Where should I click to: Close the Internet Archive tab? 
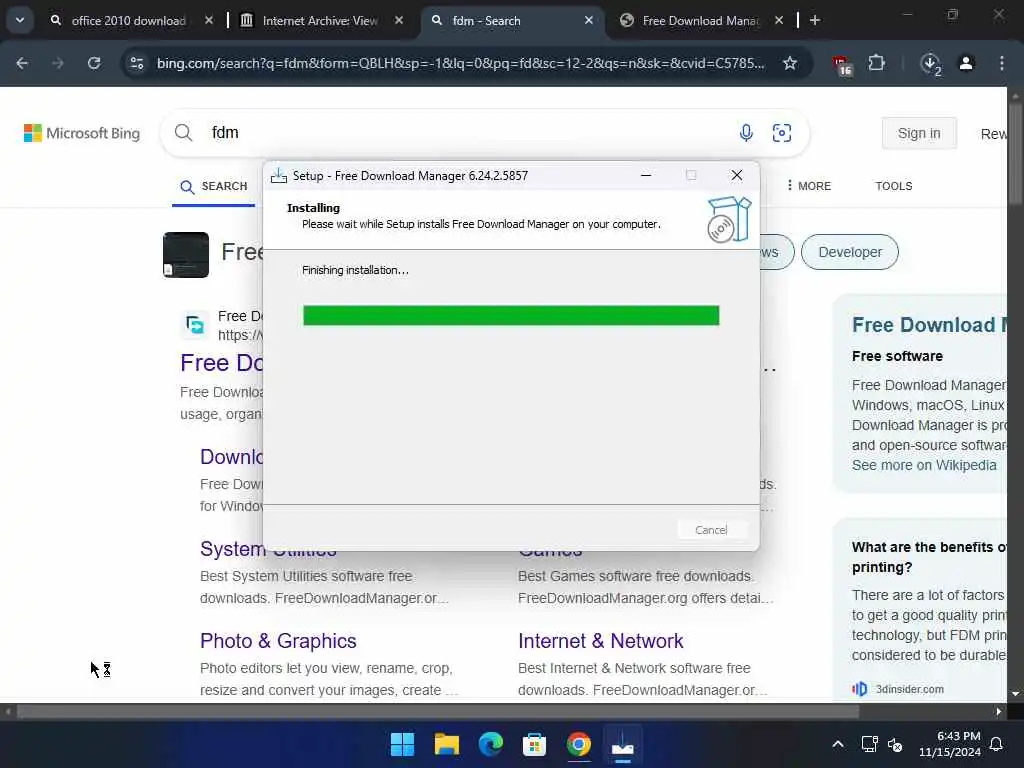point(399,20)
